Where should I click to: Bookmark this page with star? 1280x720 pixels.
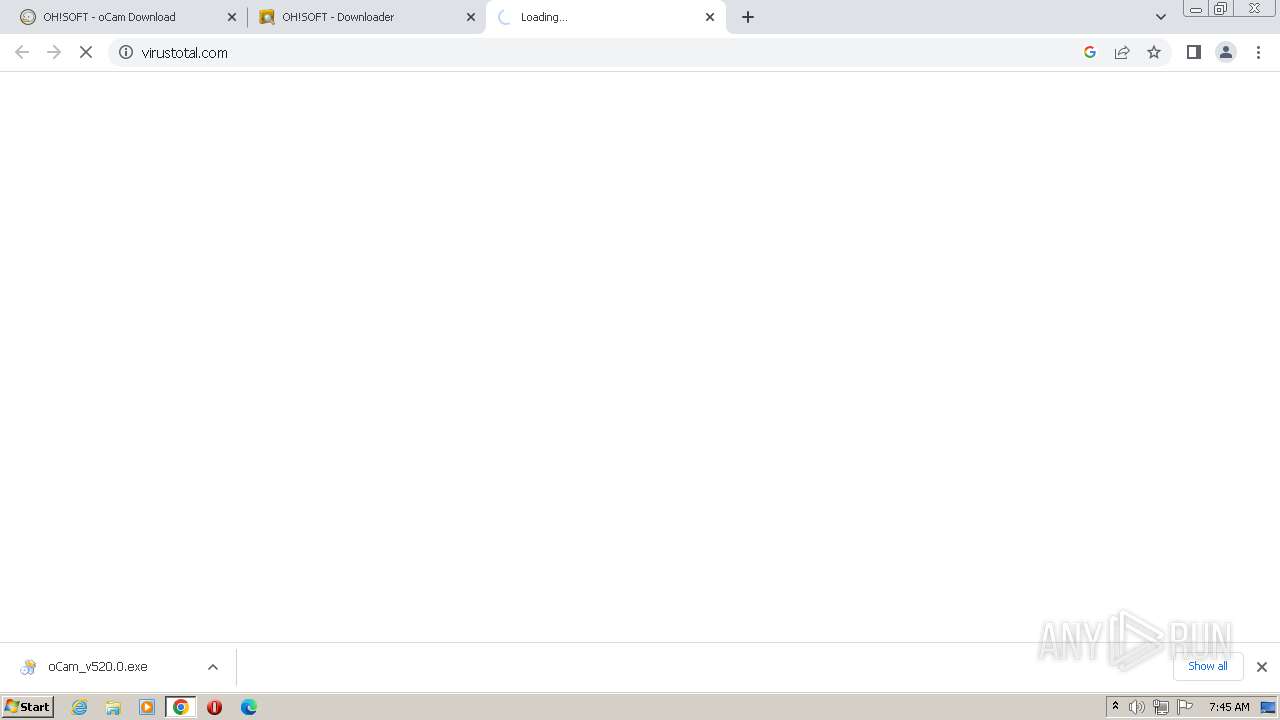click(1154, 52)
